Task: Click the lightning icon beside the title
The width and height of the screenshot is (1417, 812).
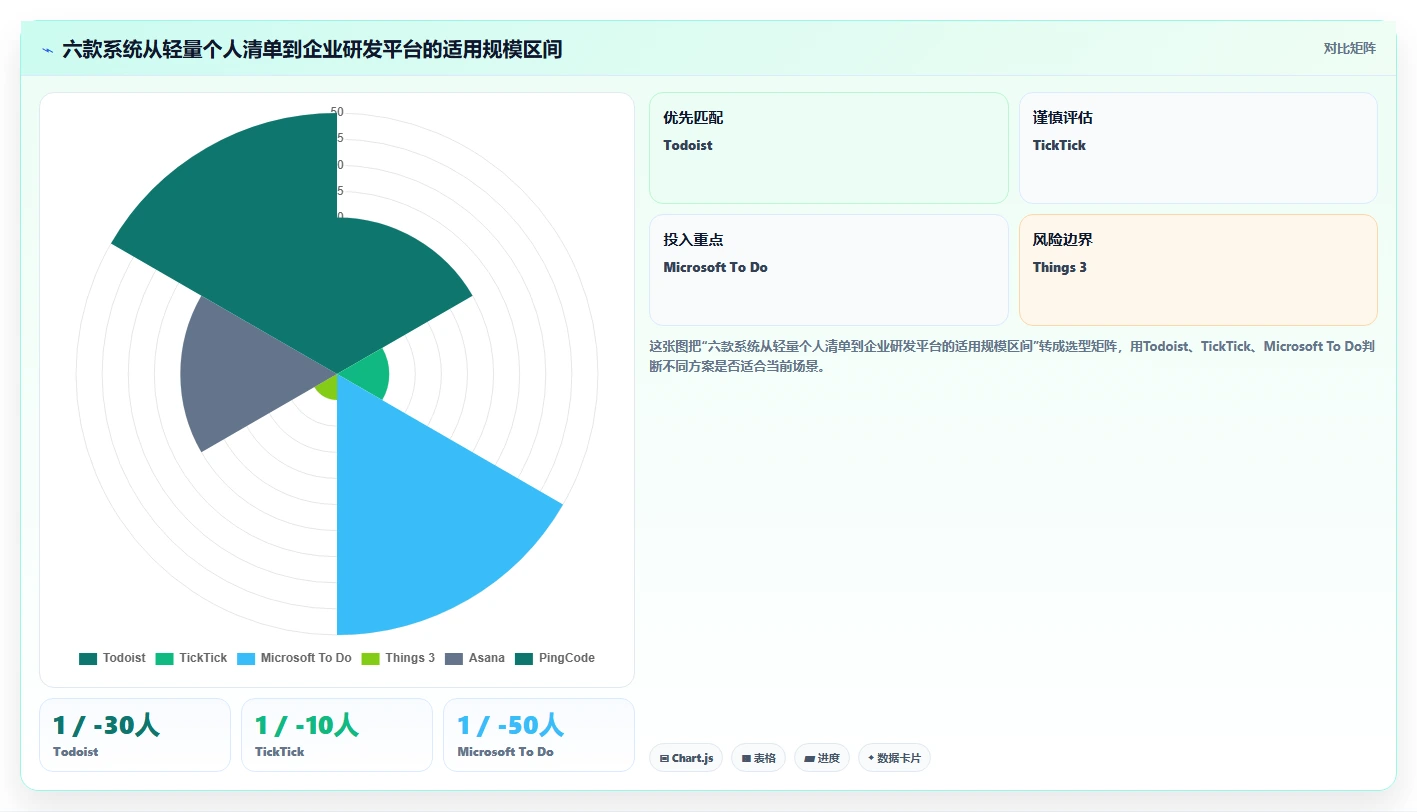Action: click(48, 49)
